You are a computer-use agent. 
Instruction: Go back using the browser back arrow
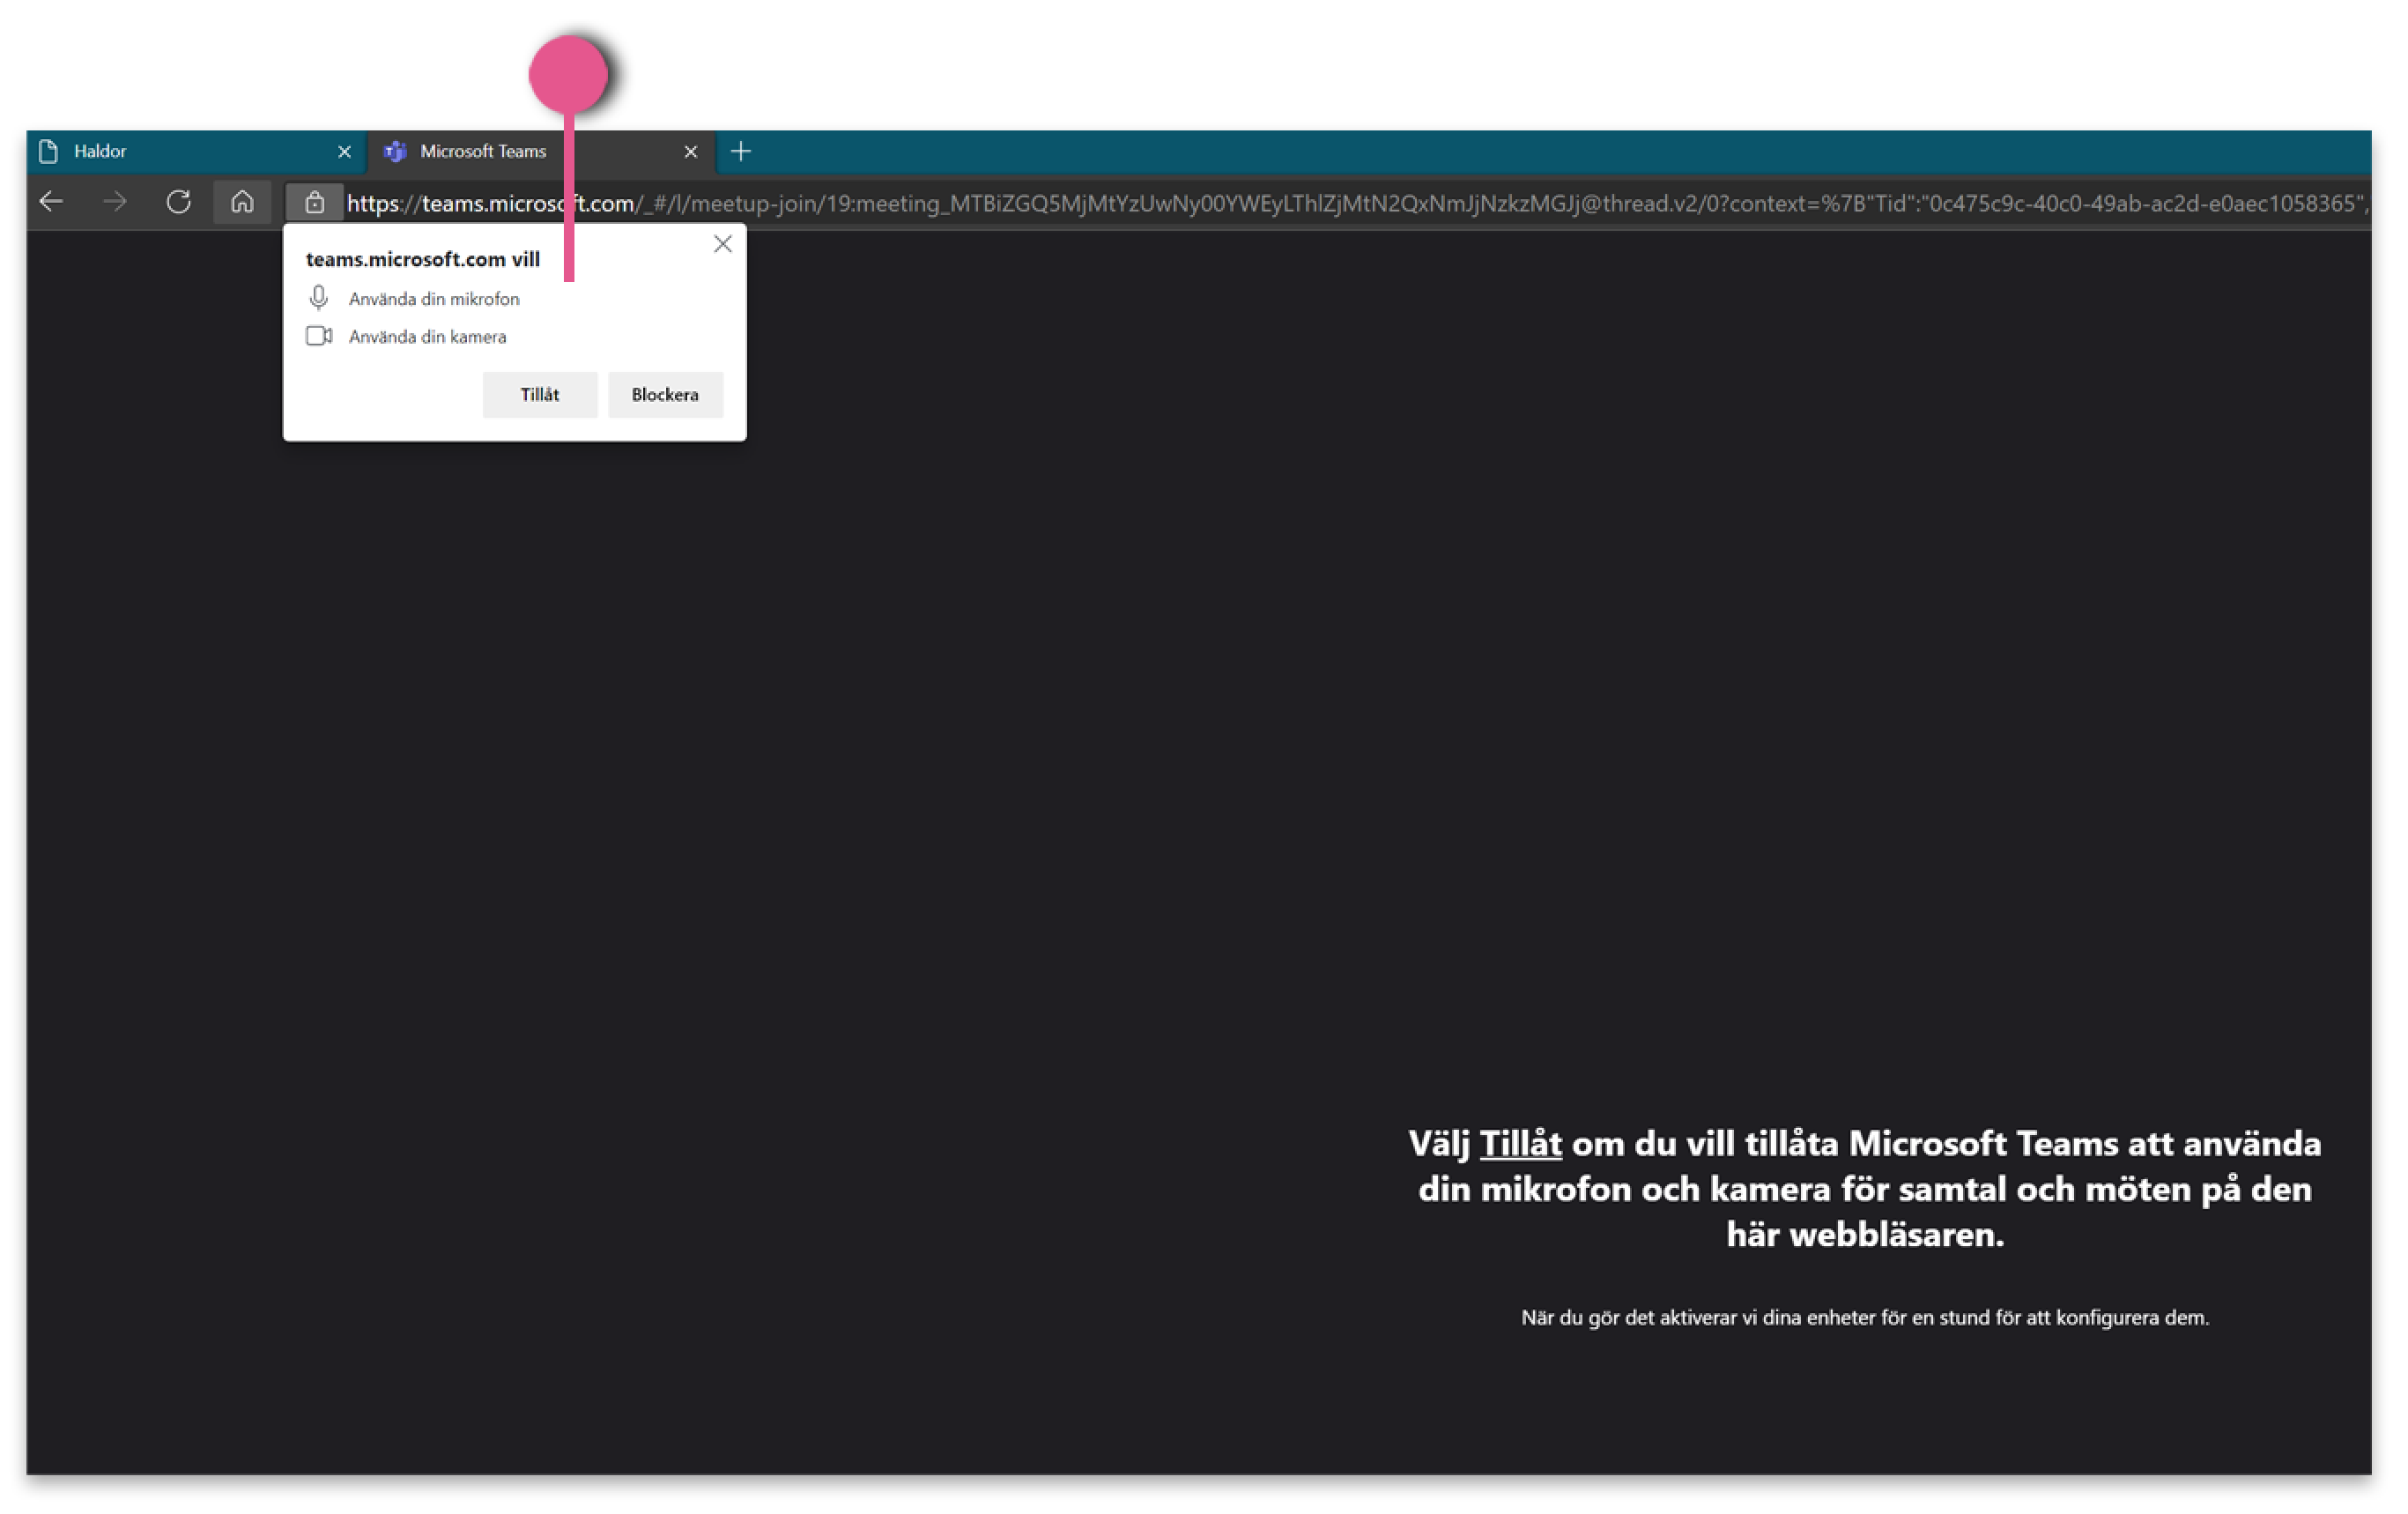(x=51, y=202)
